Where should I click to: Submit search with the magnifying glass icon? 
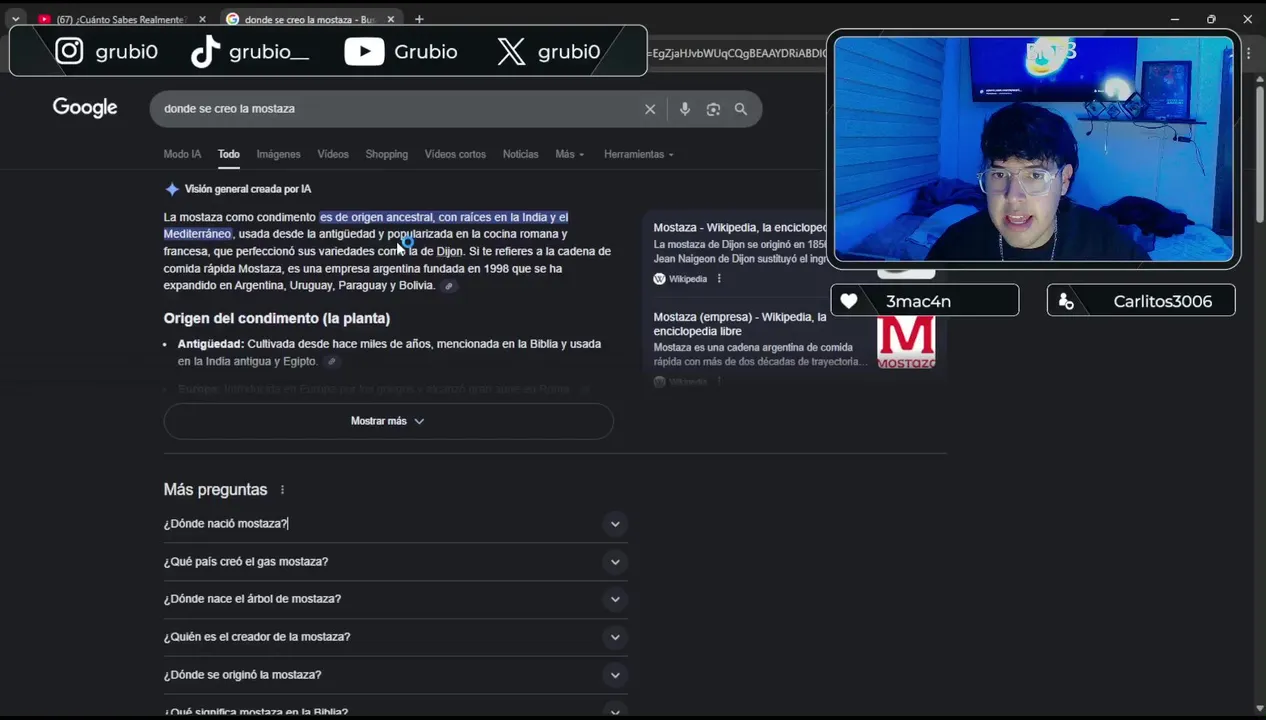[x=741, y=109]
